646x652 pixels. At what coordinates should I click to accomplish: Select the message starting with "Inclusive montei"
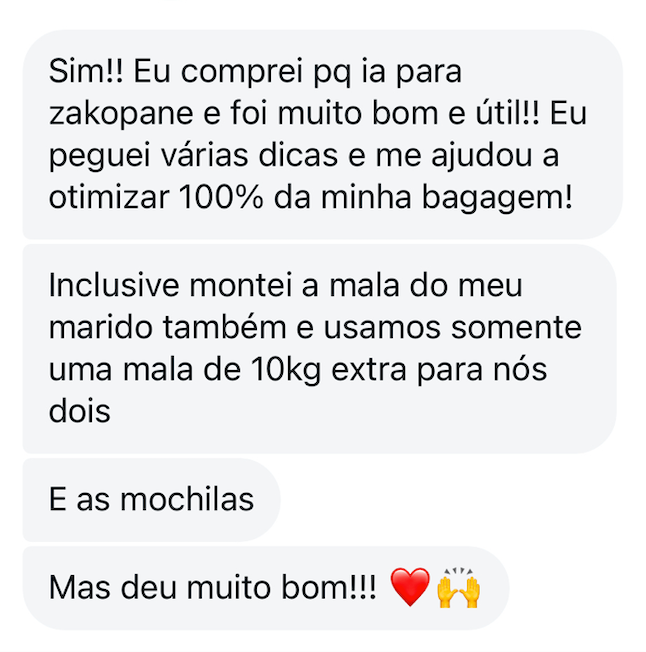[x=319, y=348]
